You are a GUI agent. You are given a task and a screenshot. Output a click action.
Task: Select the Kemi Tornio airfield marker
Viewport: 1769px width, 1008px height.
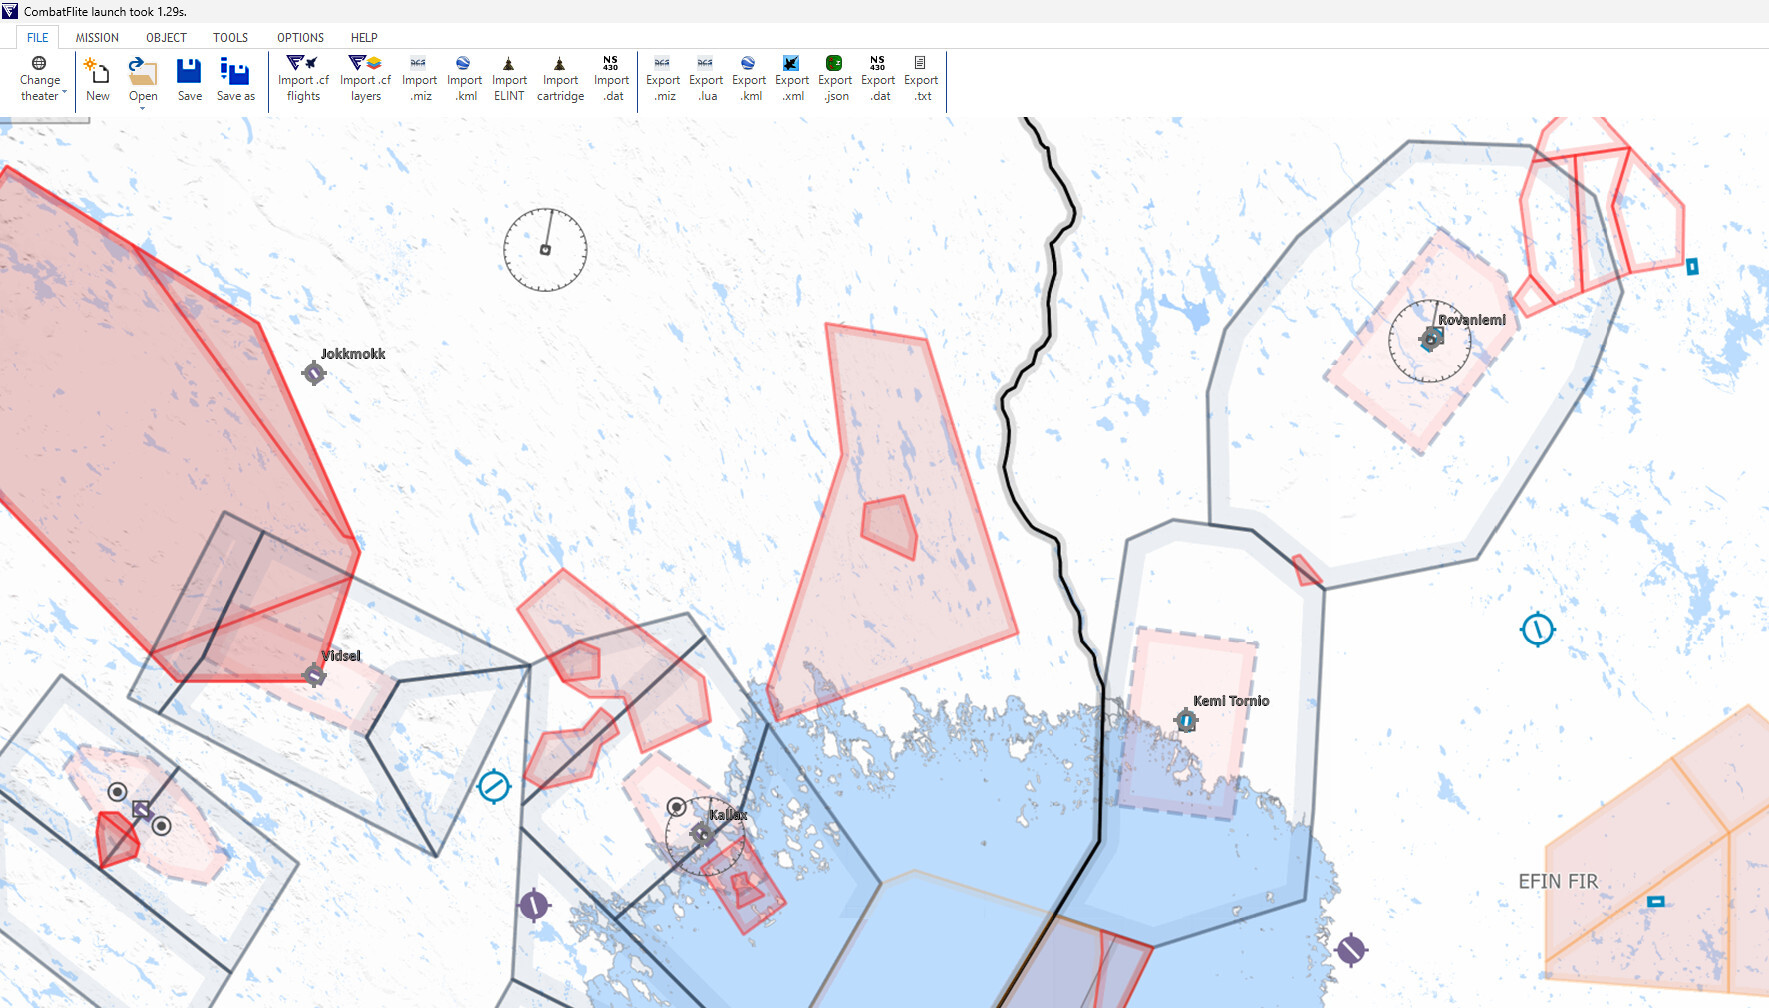tap(1186, 720)
